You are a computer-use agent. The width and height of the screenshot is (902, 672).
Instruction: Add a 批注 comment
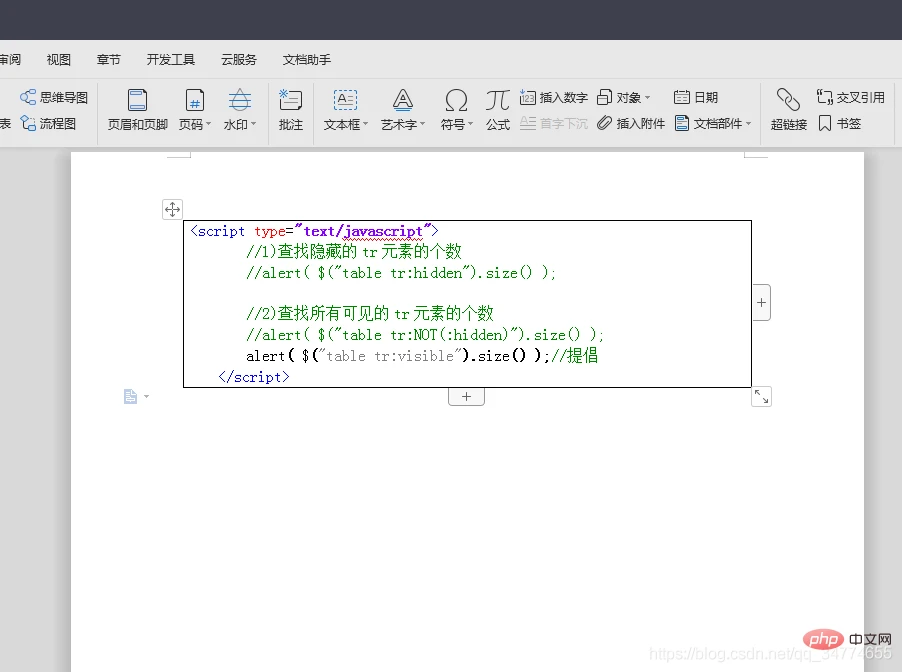tap(291, 110)
